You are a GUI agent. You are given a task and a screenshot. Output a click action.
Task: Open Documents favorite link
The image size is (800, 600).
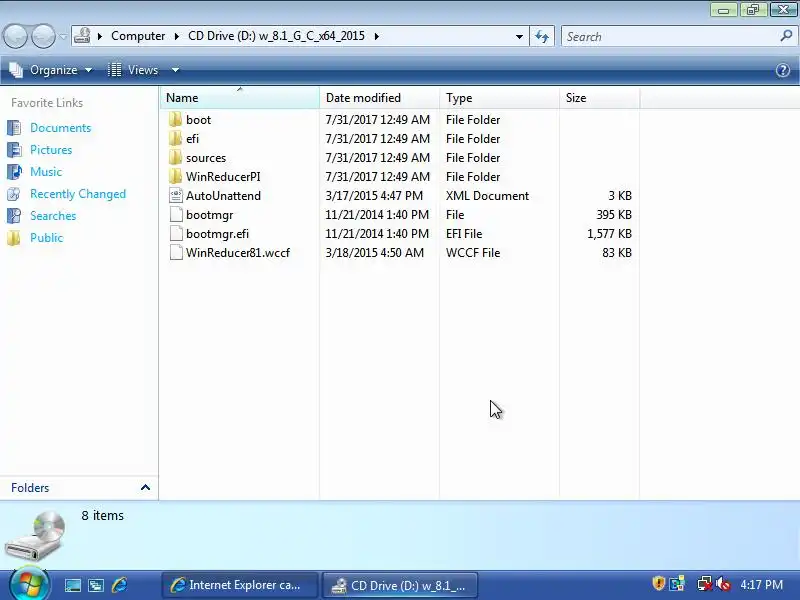coord(60,128)
